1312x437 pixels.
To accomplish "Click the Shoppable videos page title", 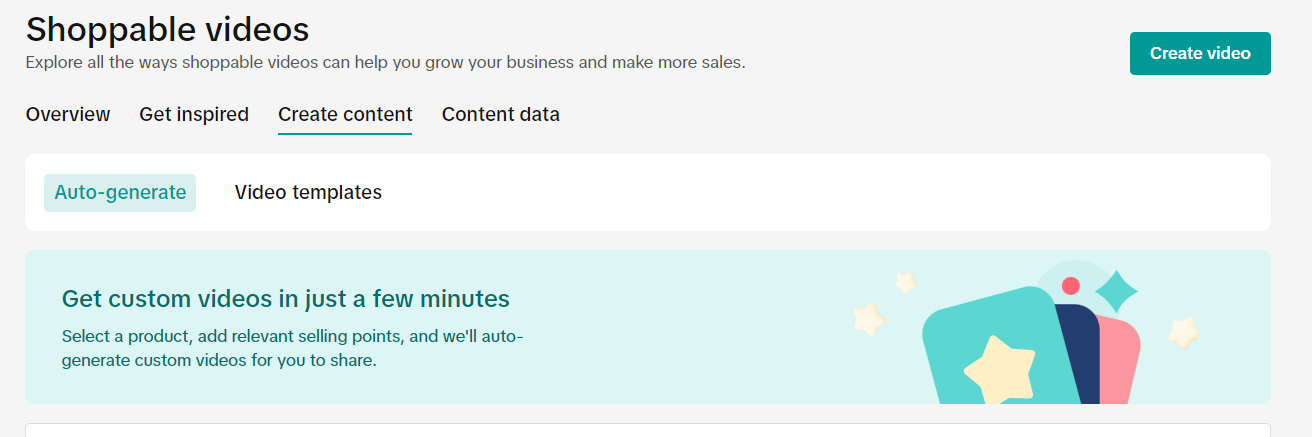I will click(167, 29).
